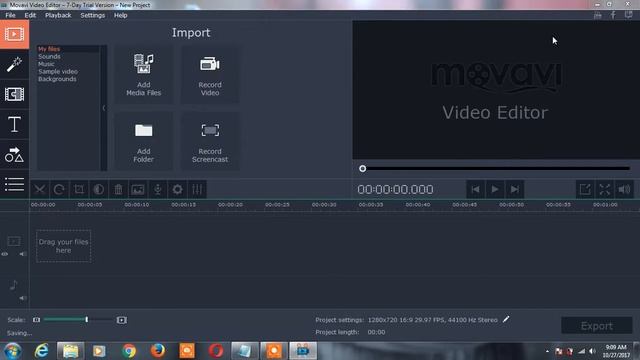Click the timeline zoom scale slider

(x=78, y=320)
